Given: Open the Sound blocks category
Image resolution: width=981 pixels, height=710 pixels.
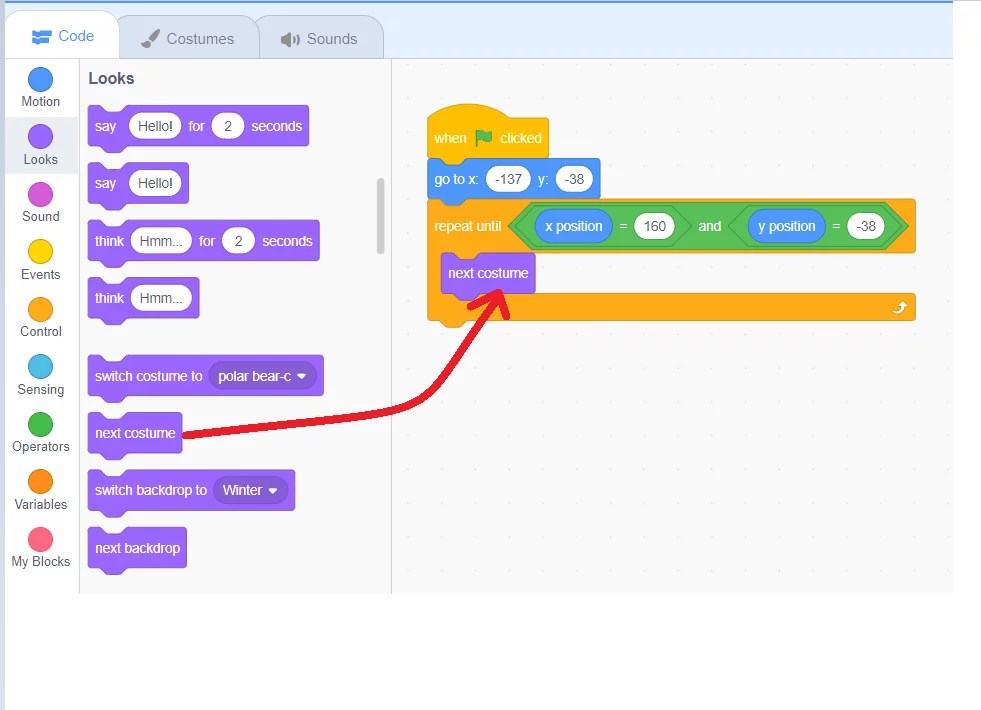Looking at the screenshot, I should click(40, 202).
